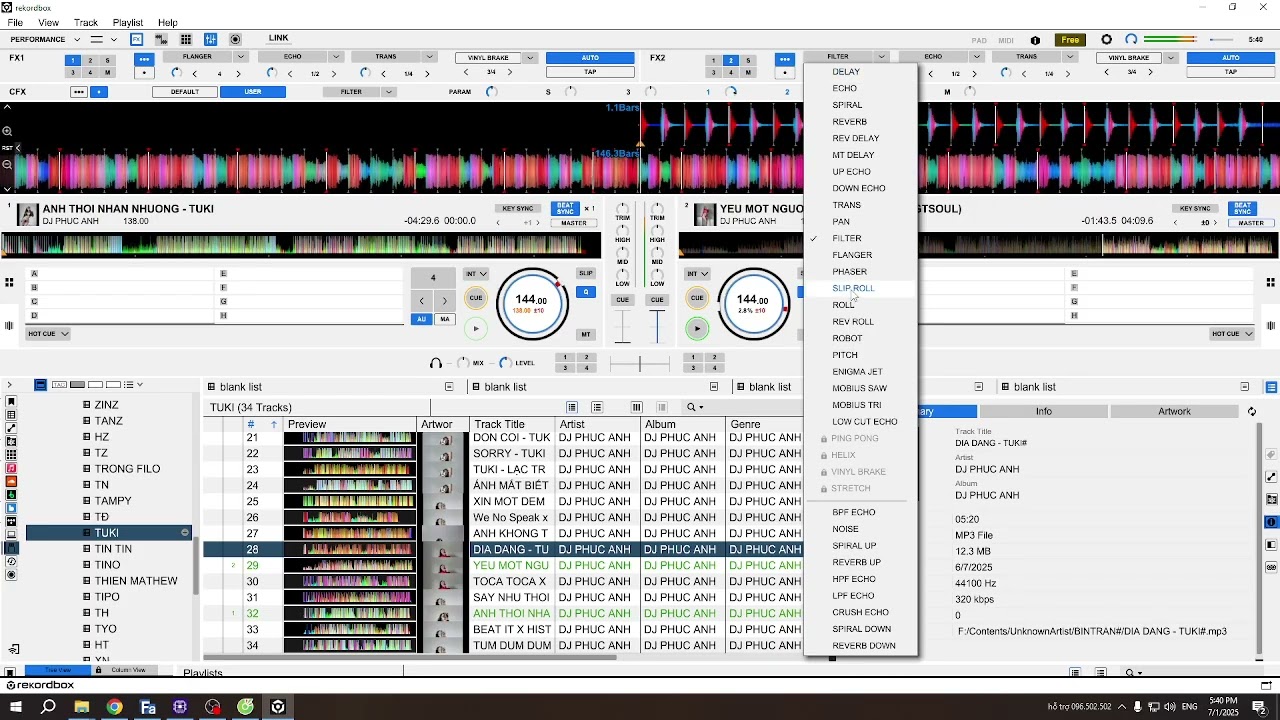The height and width of the screenshot is (720, 1280).
Task: Click the FX panel icon in toolbar
Action: click(136, 40)
